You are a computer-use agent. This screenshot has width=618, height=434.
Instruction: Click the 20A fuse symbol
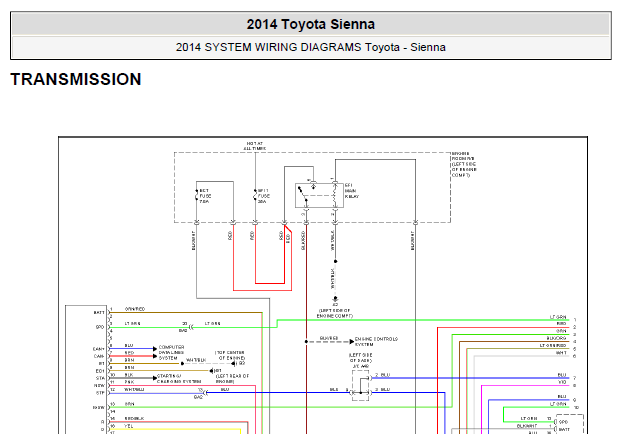coord(255,195)
